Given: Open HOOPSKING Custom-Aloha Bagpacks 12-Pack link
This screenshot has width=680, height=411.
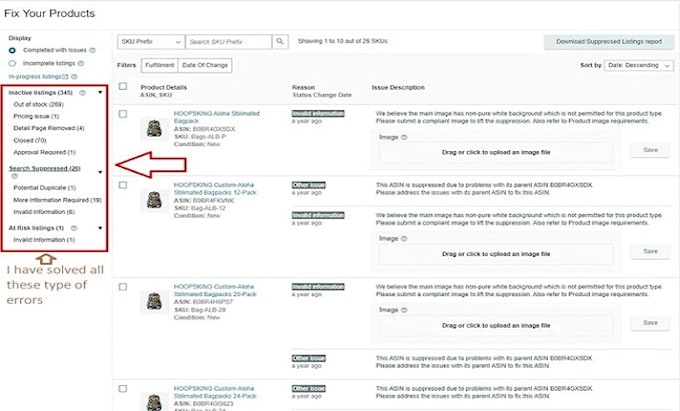Looking at the screenshot, I should coord(215,189).
